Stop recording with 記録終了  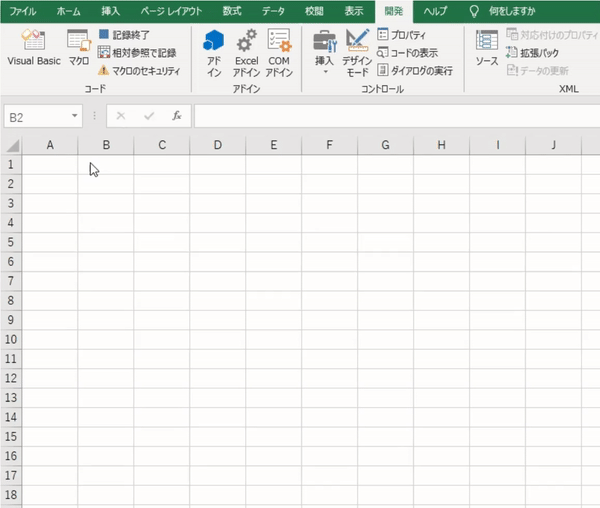pyautogui.click(x=124, y=35)
